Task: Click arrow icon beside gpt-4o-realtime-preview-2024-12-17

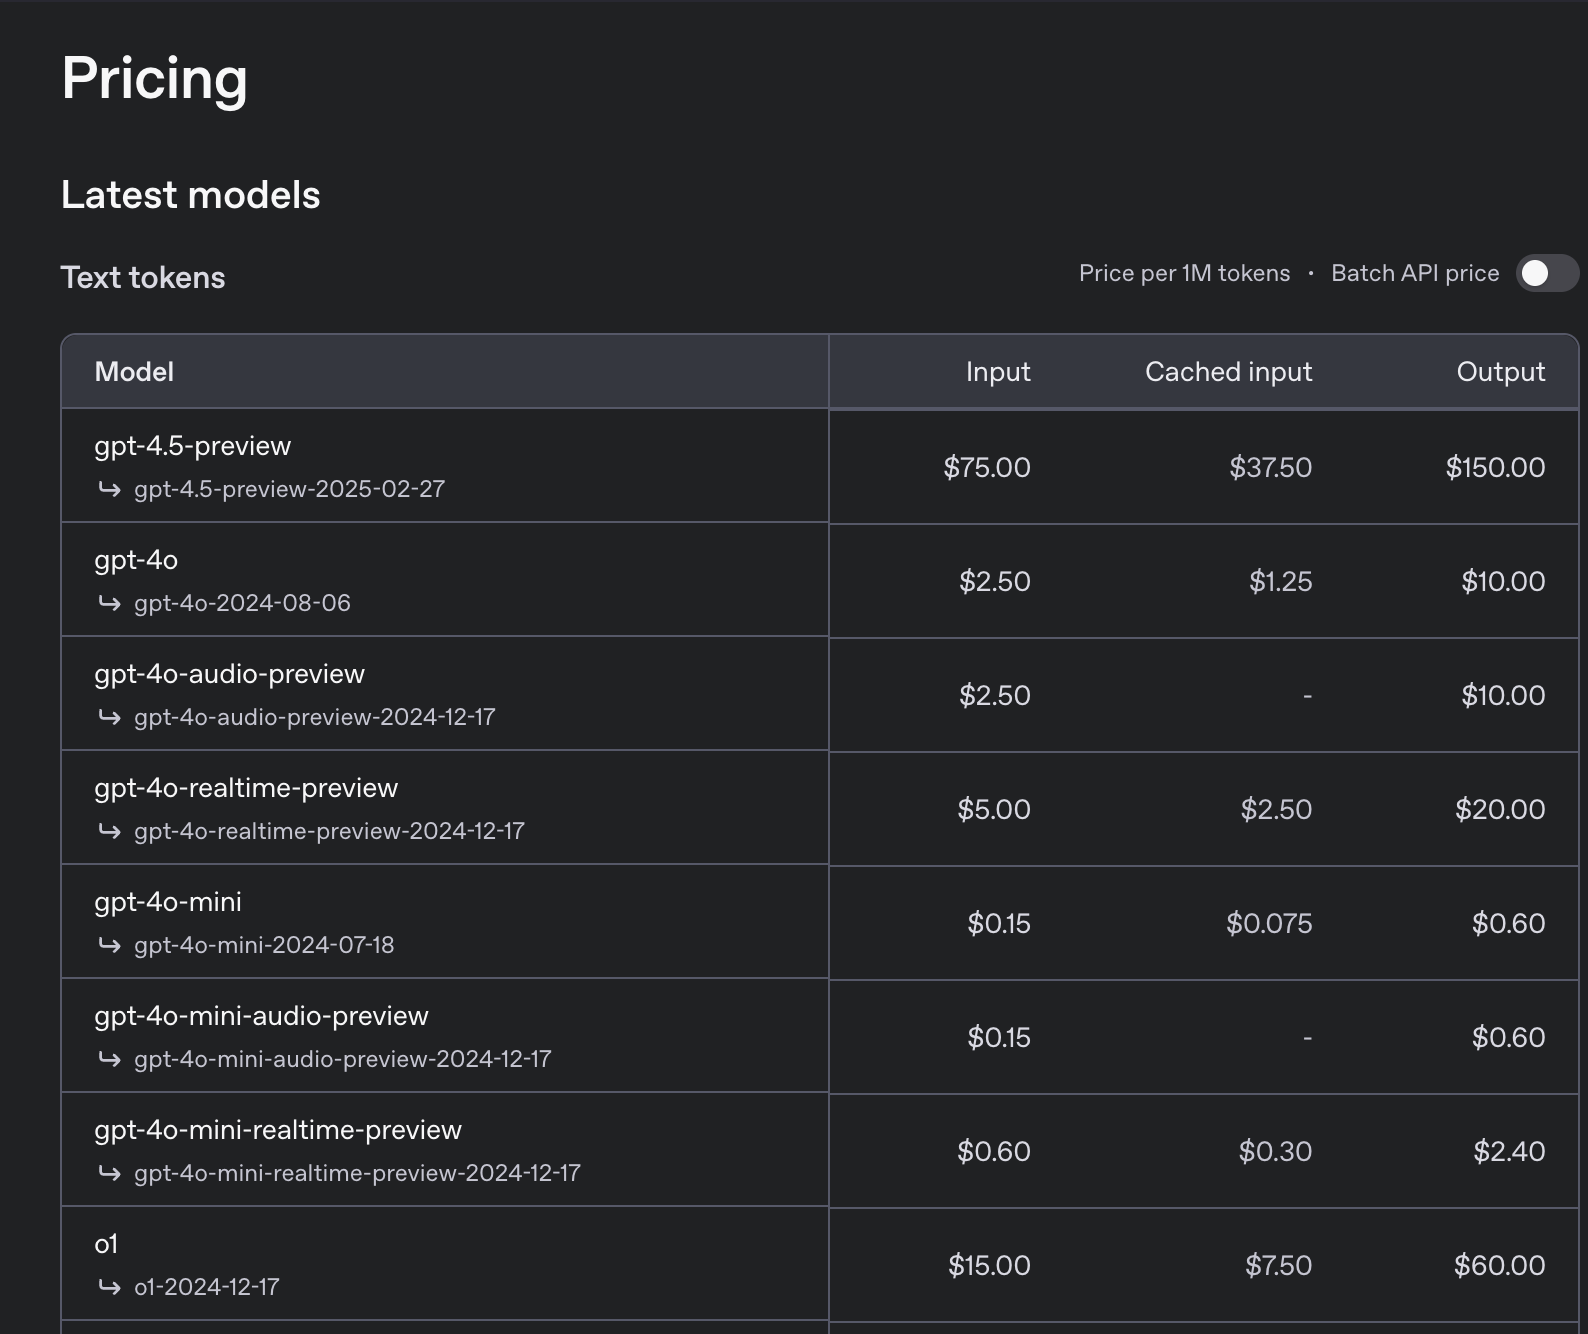Action: coord(109,831)
